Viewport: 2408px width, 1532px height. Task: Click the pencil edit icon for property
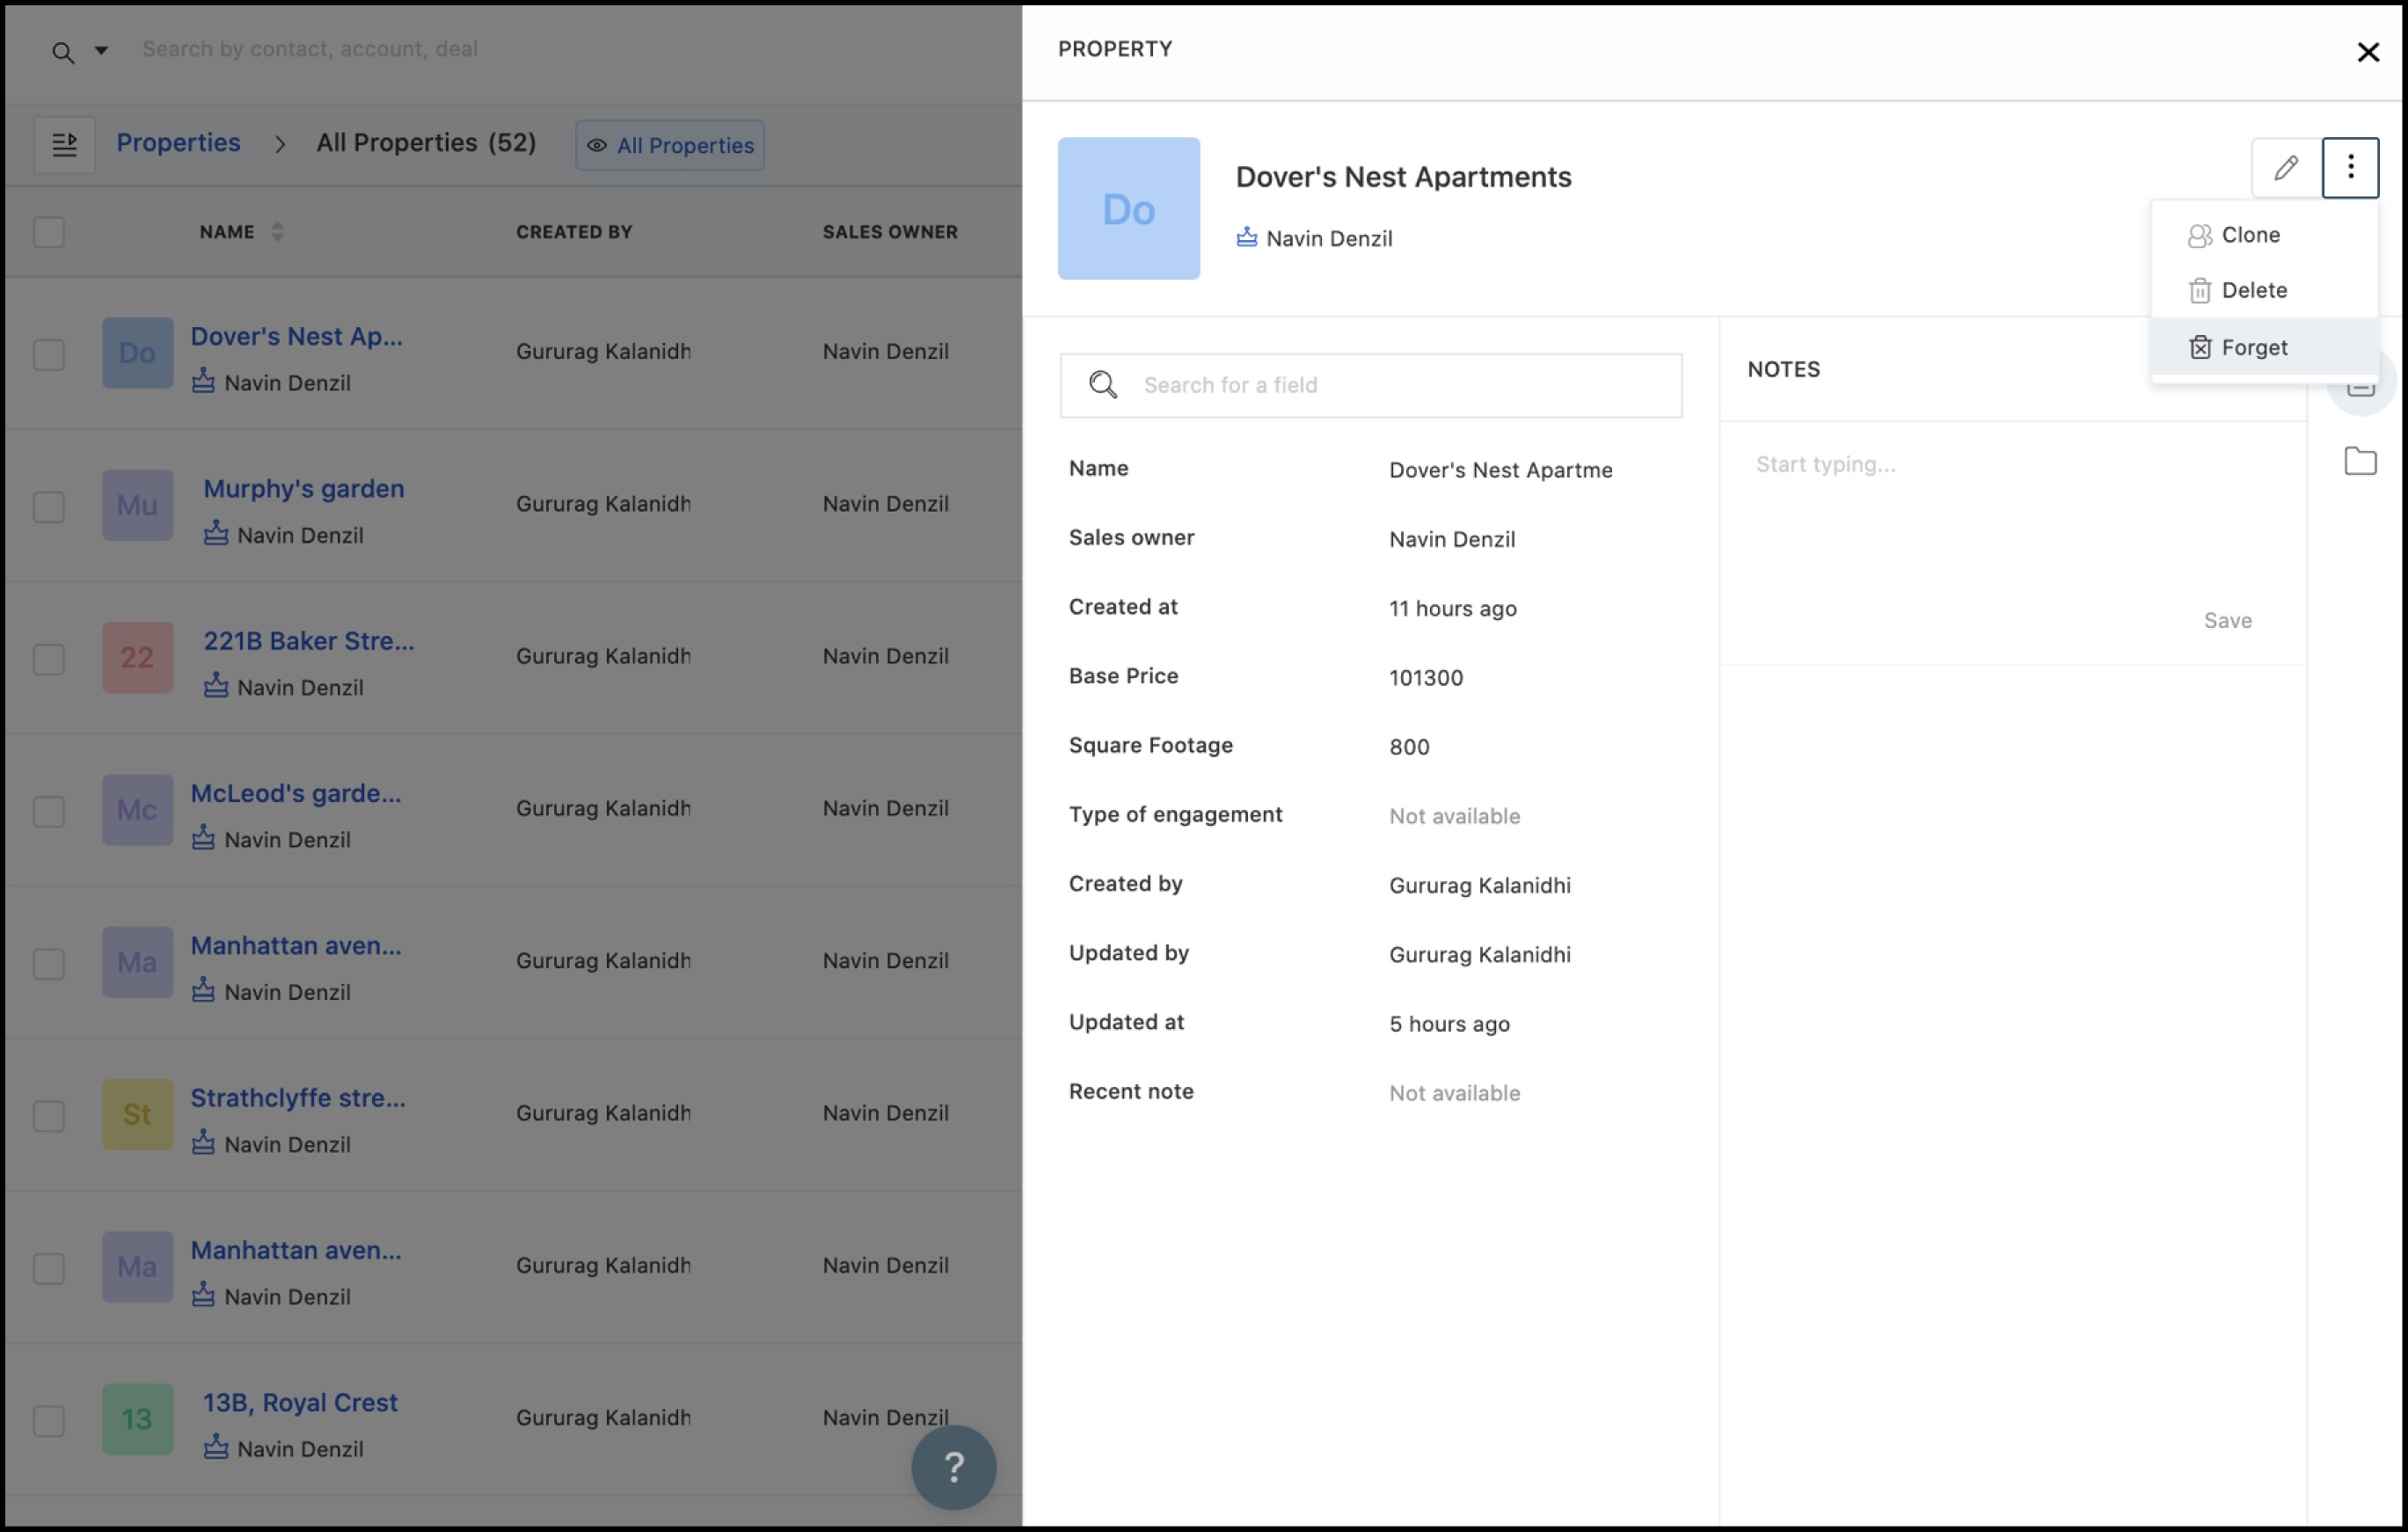tap(2285, 167)
